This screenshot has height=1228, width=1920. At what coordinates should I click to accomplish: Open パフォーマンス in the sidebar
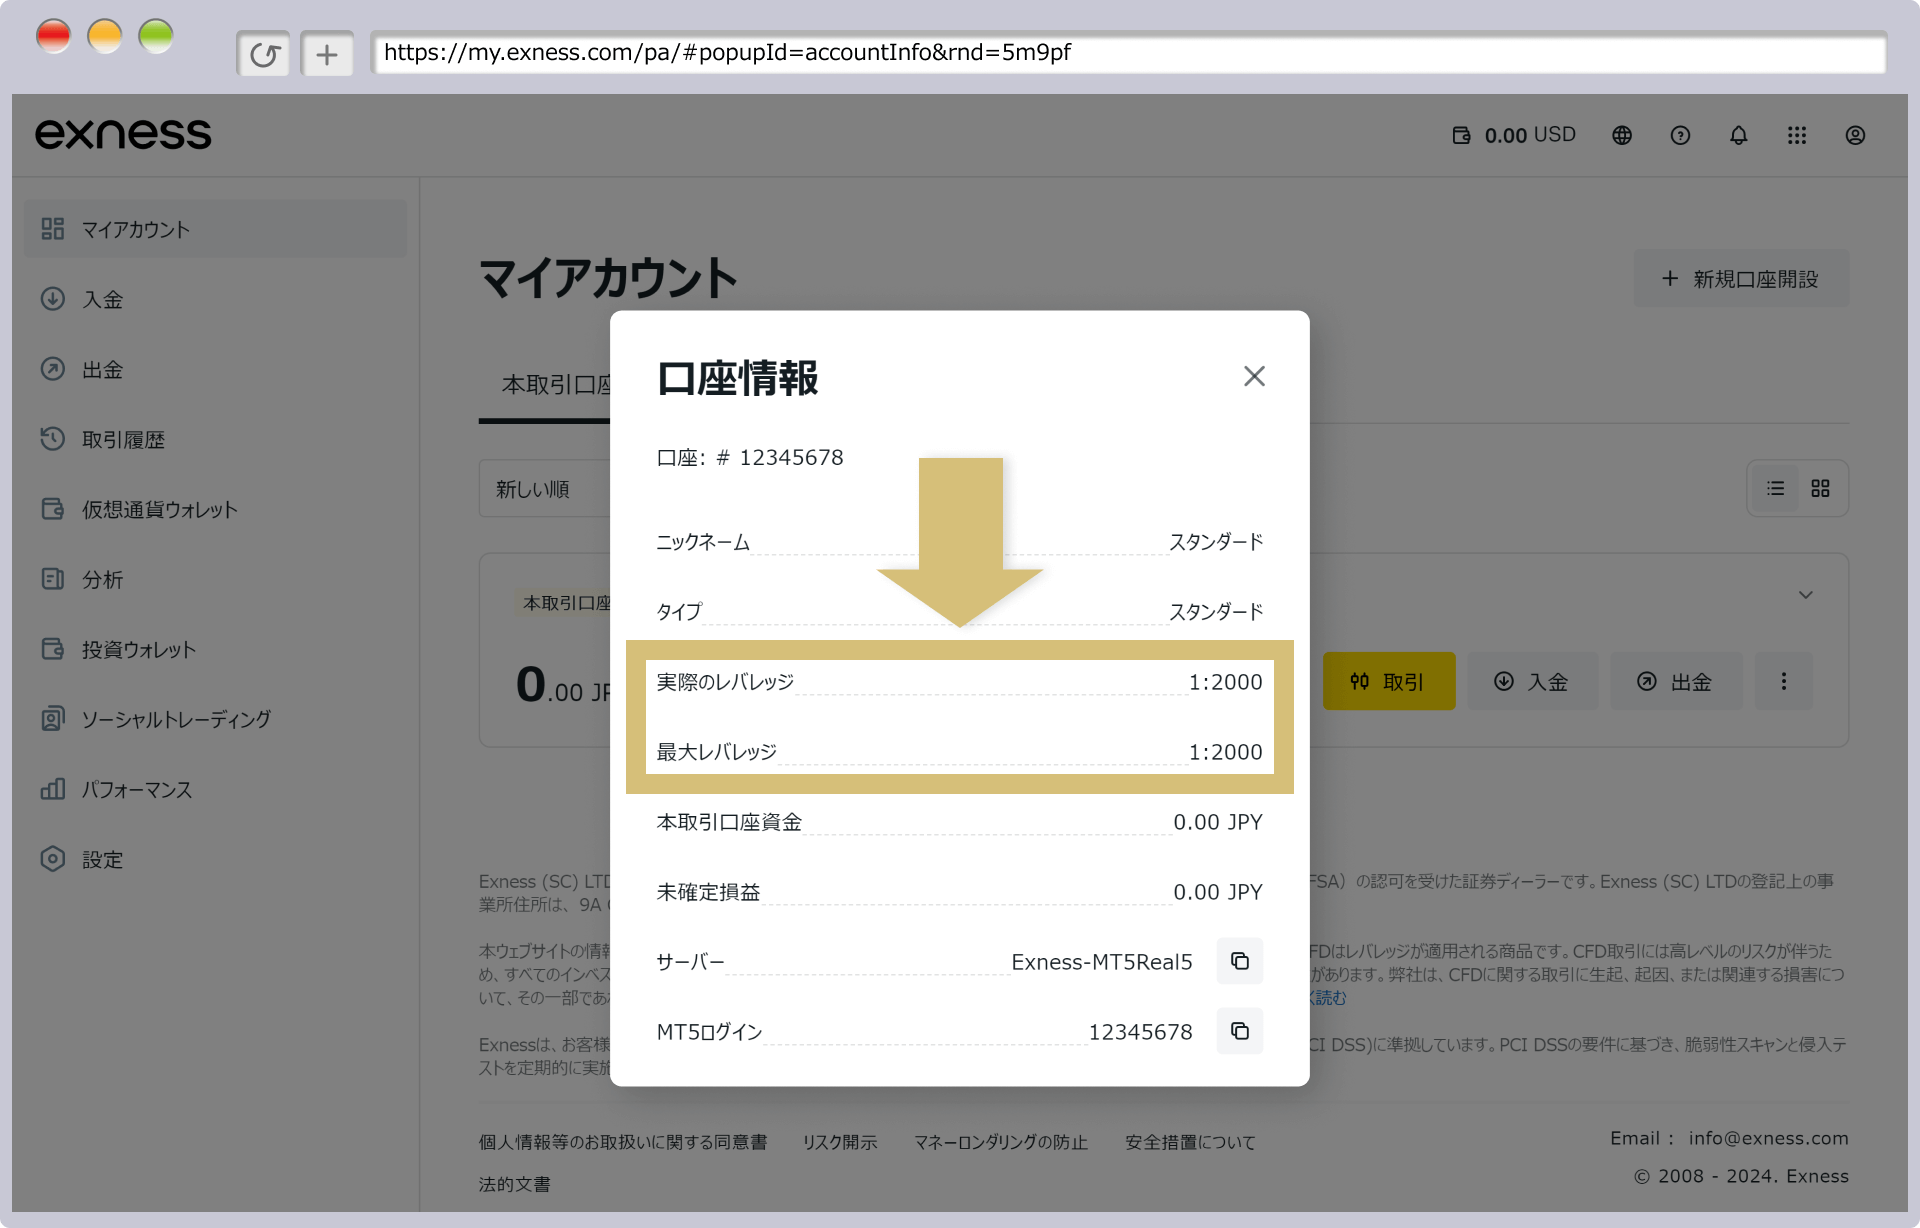coord(215,789)
